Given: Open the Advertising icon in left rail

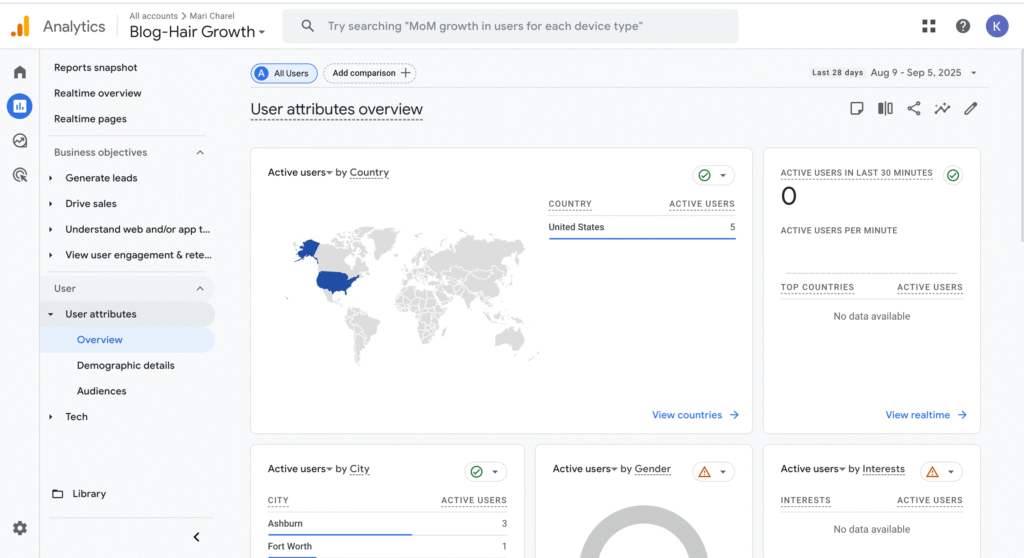Looking at the screenshot, I should (20, 174).
